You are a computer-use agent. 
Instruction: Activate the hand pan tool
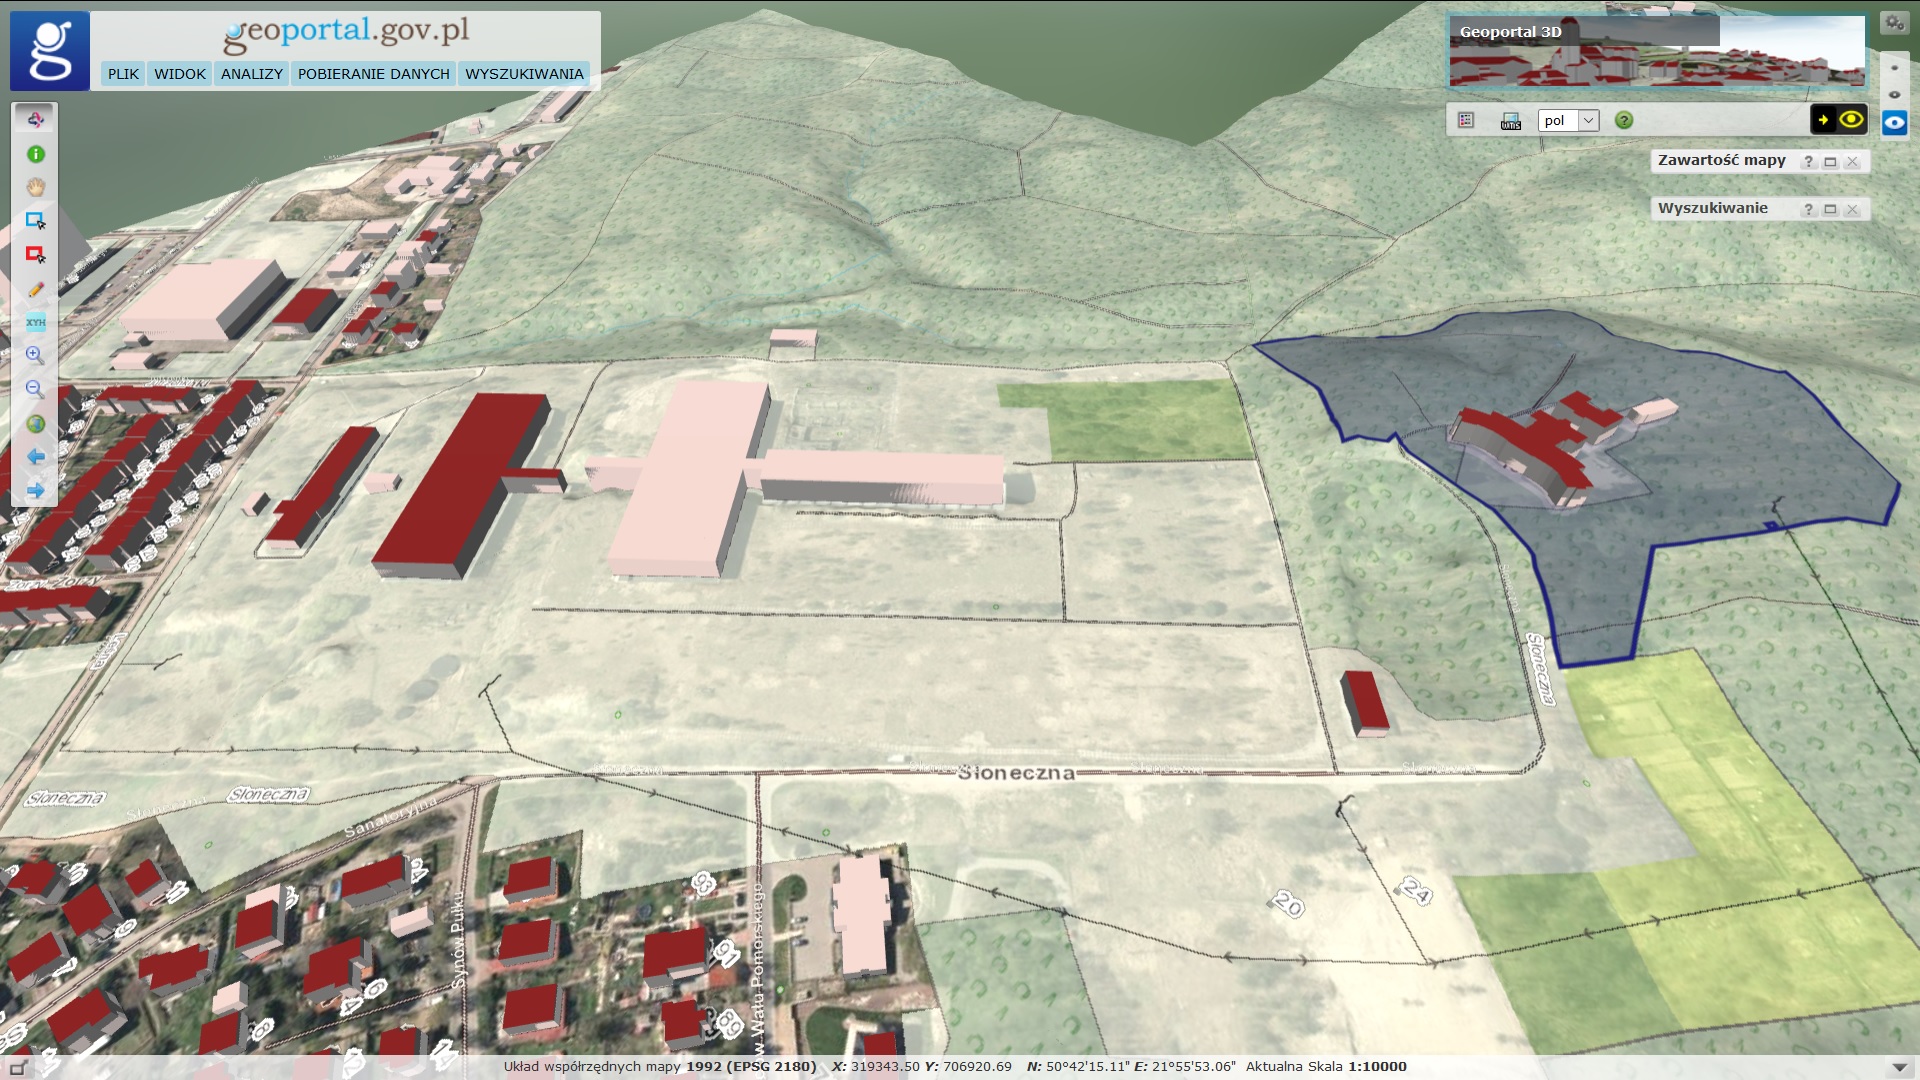pos(35,187)
